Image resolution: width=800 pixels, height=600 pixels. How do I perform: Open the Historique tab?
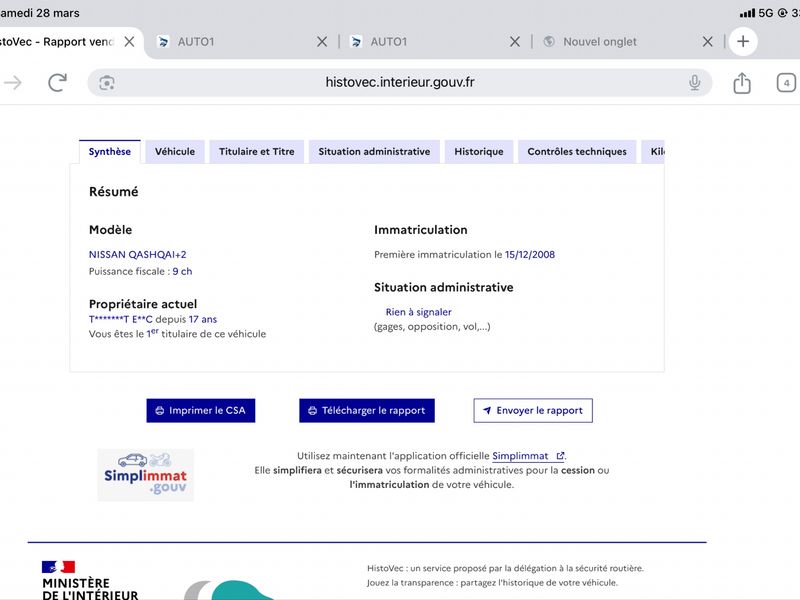[479, 152]
